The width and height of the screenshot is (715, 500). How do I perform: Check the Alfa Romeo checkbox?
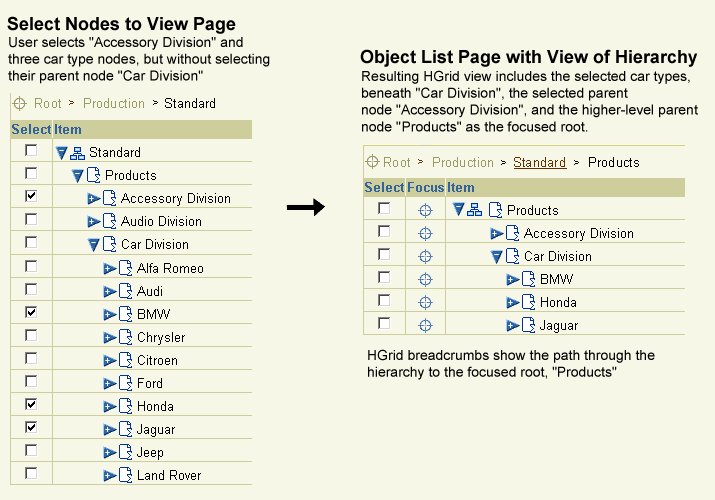31,266
